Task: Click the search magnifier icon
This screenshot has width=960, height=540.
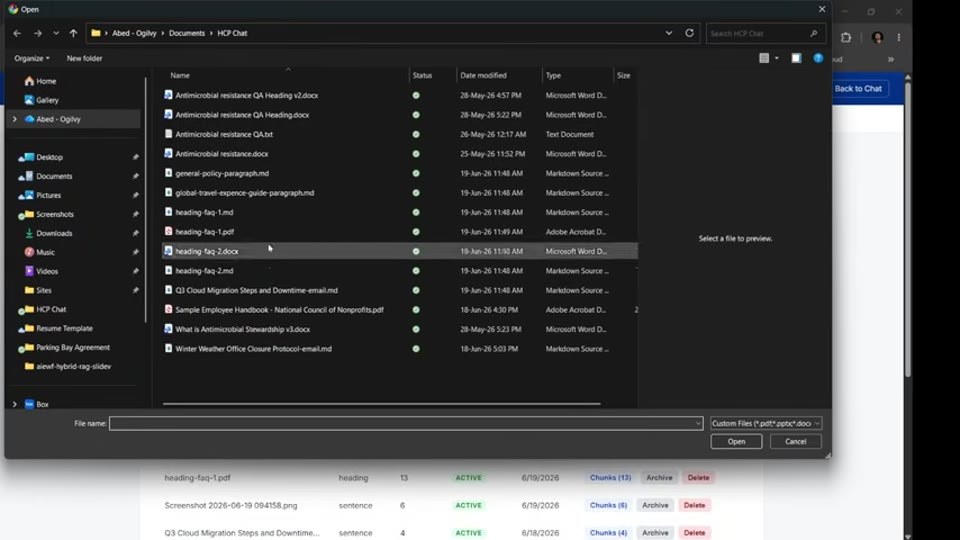Action: [x=814, y=33]
